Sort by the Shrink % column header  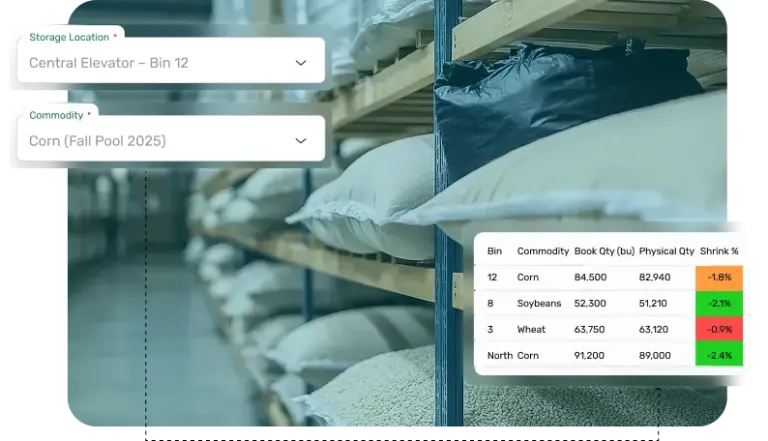click(720, 251)
